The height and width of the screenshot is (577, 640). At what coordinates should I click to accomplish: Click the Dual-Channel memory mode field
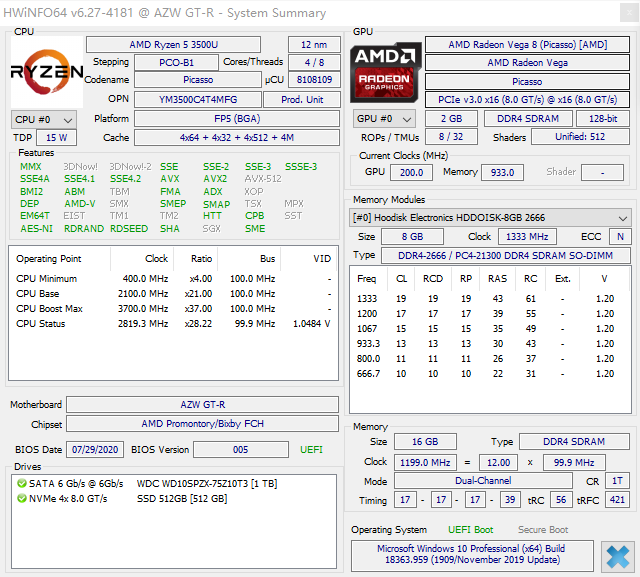click(483, 481)
